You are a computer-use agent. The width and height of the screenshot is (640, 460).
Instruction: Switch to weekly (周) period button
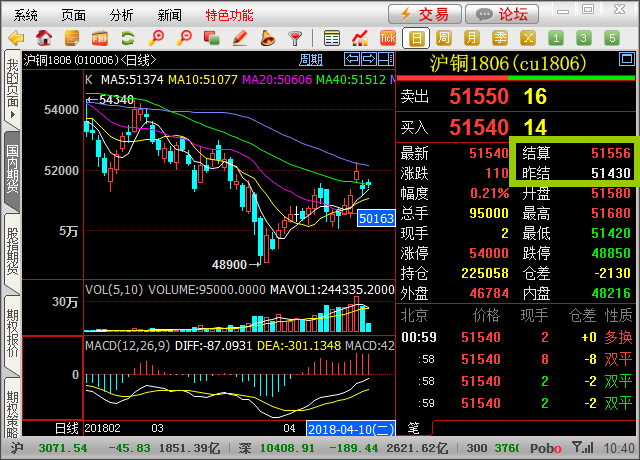(445, 37)
